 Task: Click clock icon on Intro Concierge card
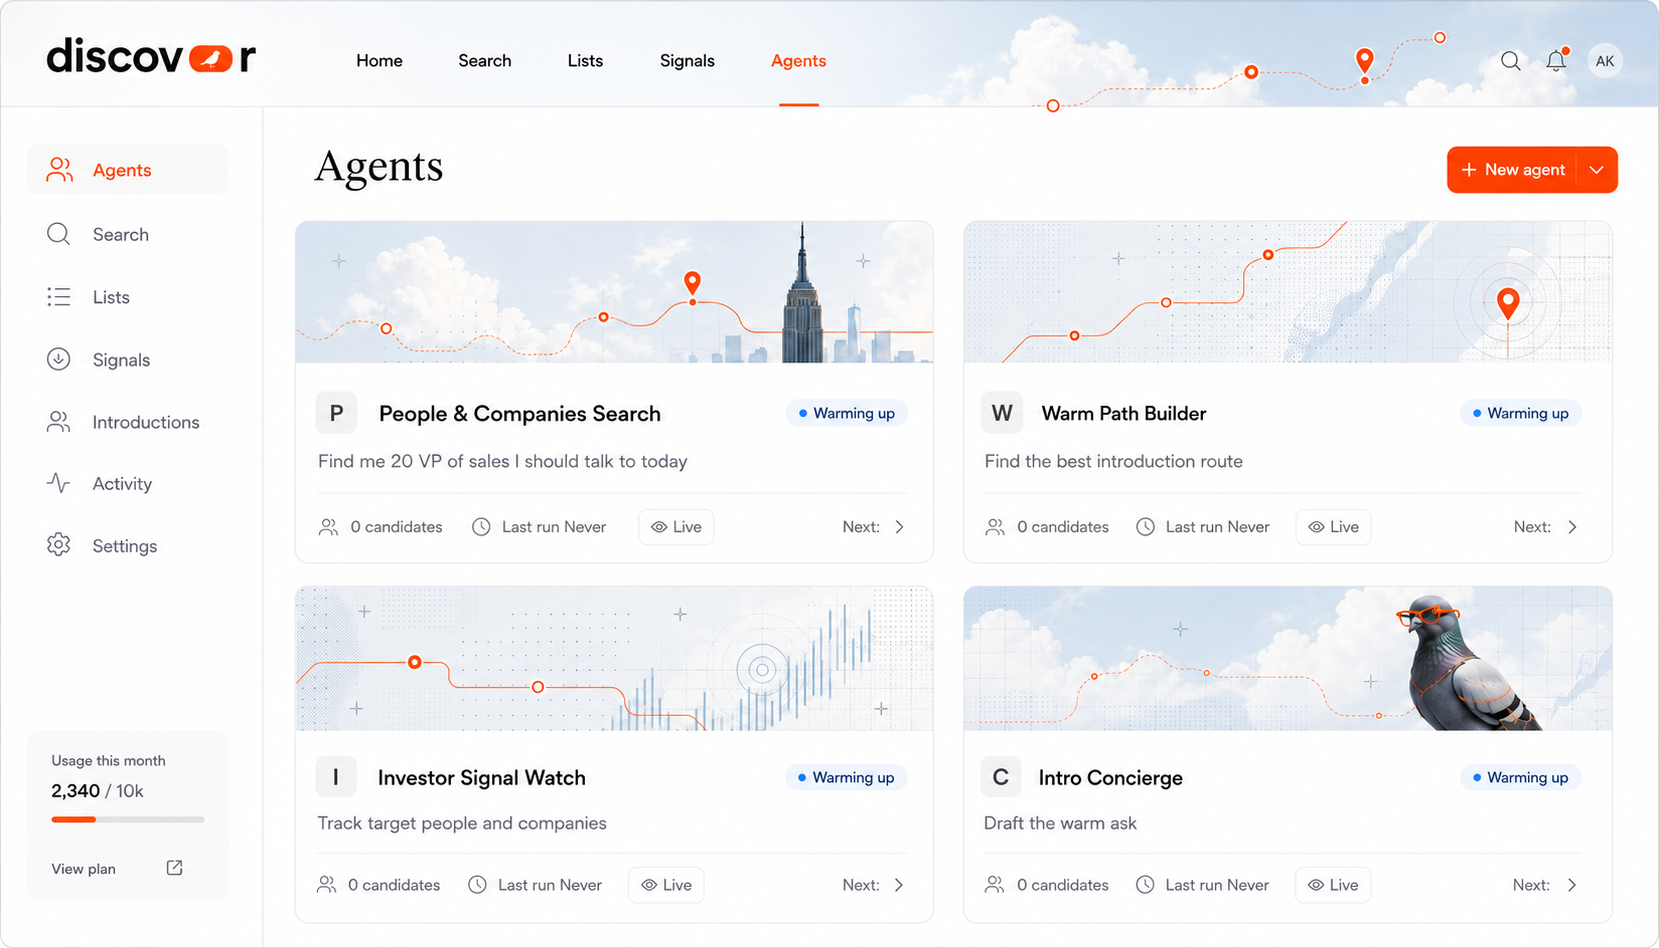click(x=1145, y=885)
